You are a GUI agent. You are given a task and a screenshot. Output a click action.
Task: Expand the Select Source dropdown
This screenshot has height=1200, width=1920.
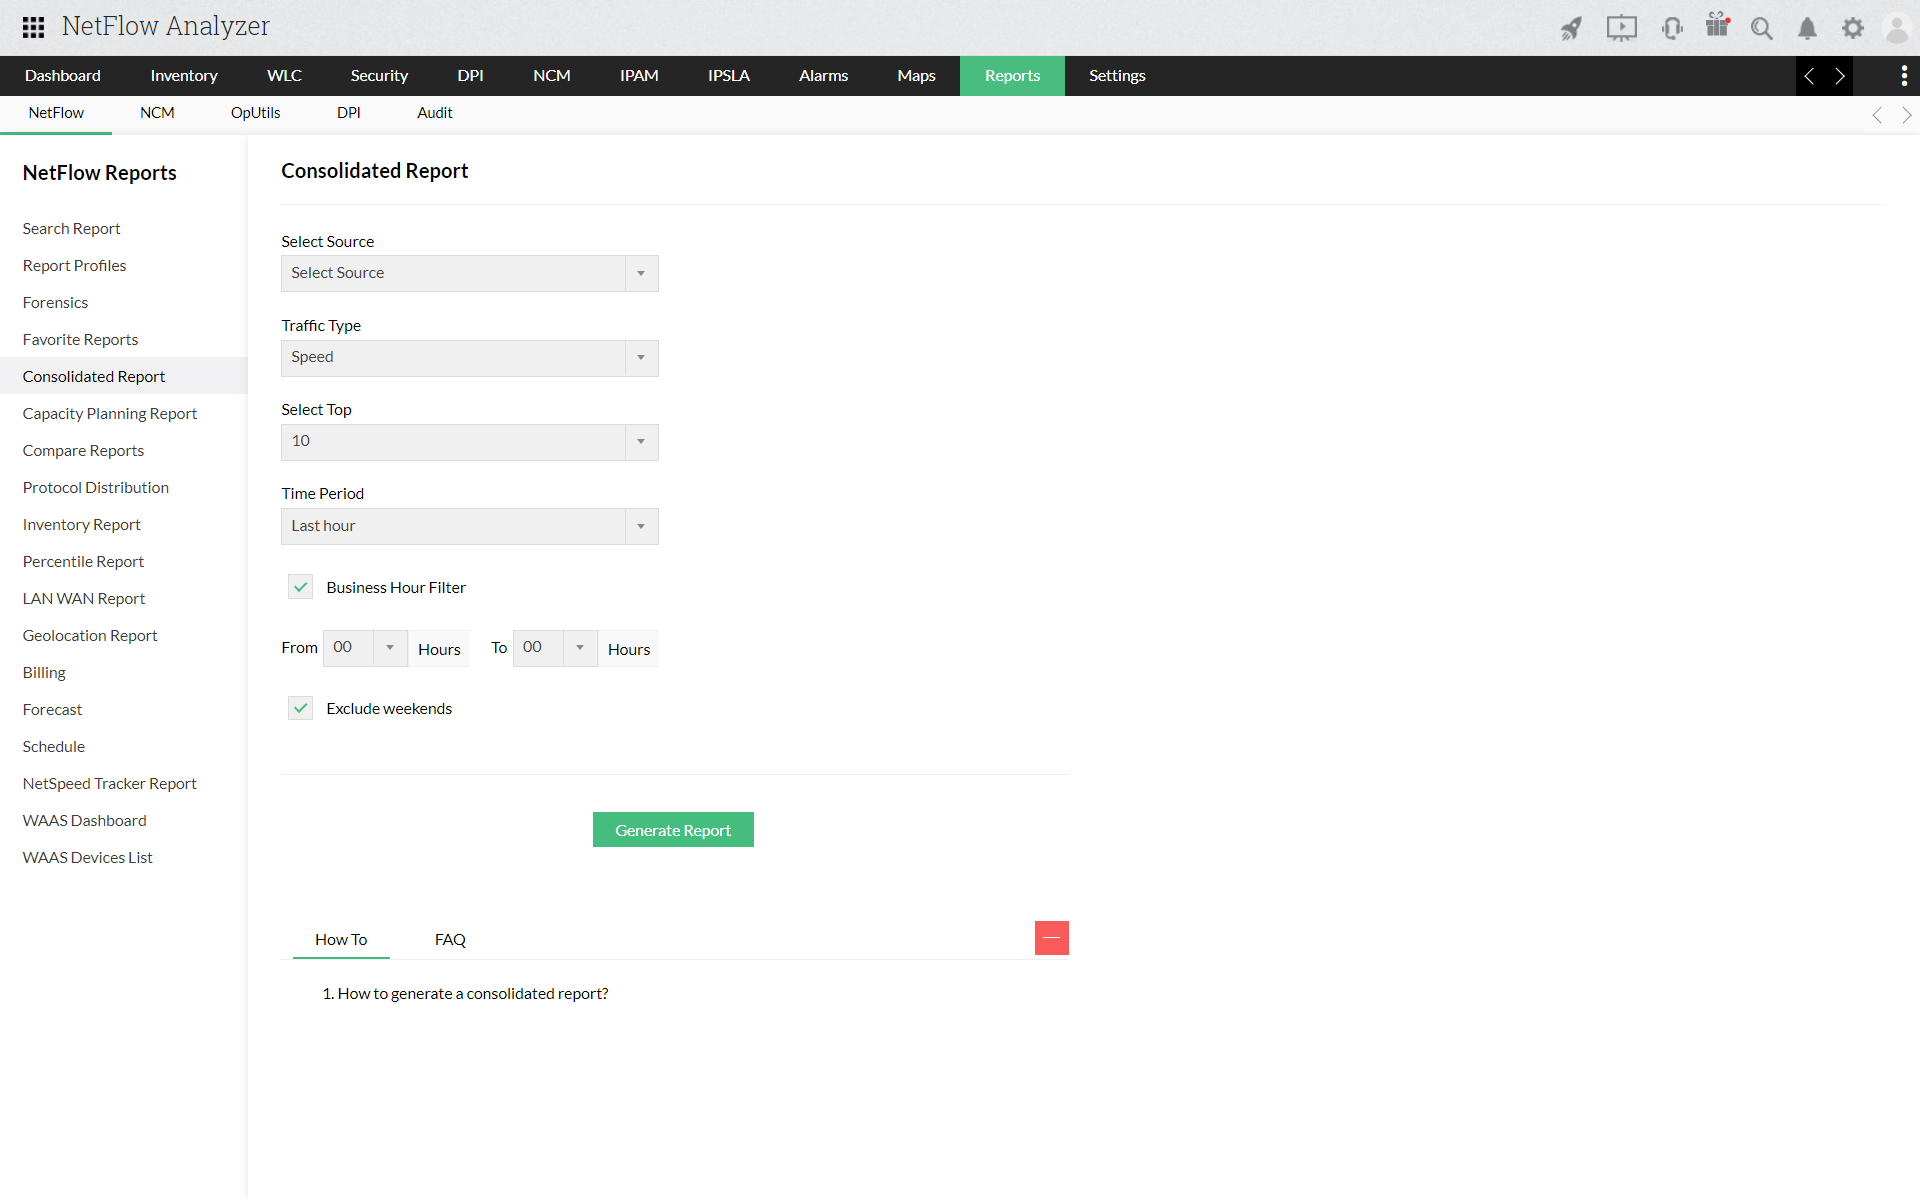click(640, 272)
